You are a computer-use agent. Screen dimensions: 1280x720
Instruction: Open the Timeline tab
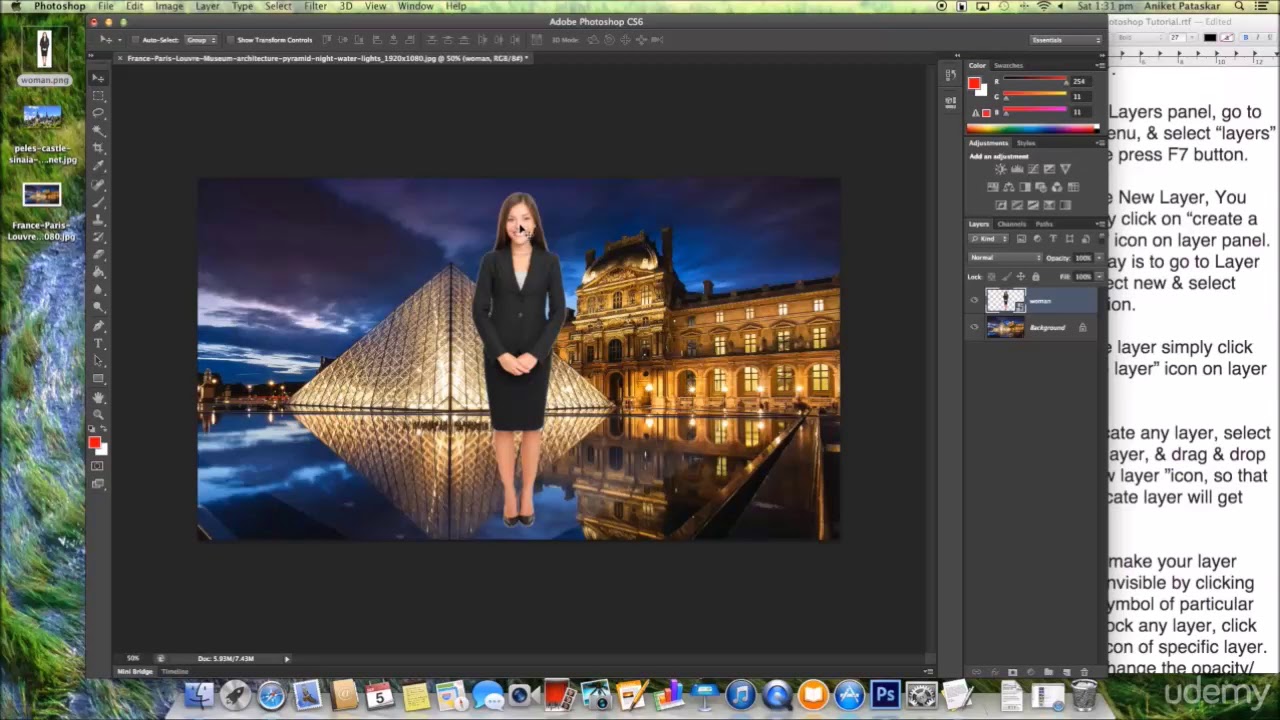click(175, 671)
